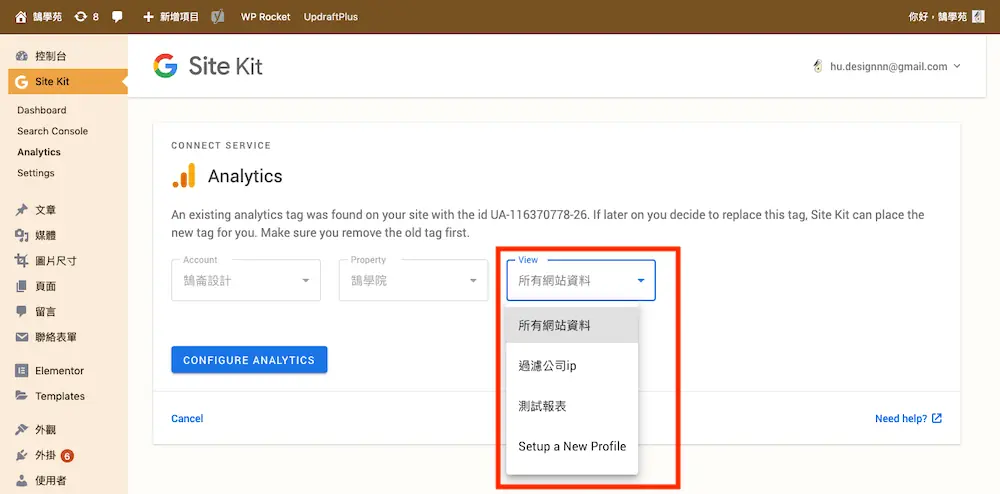Click the Google G icon beside Site Kit menu
Image resolution: width=1000 pixels, height=494 pixels.
pyautogui.click(x=22, y=82)
